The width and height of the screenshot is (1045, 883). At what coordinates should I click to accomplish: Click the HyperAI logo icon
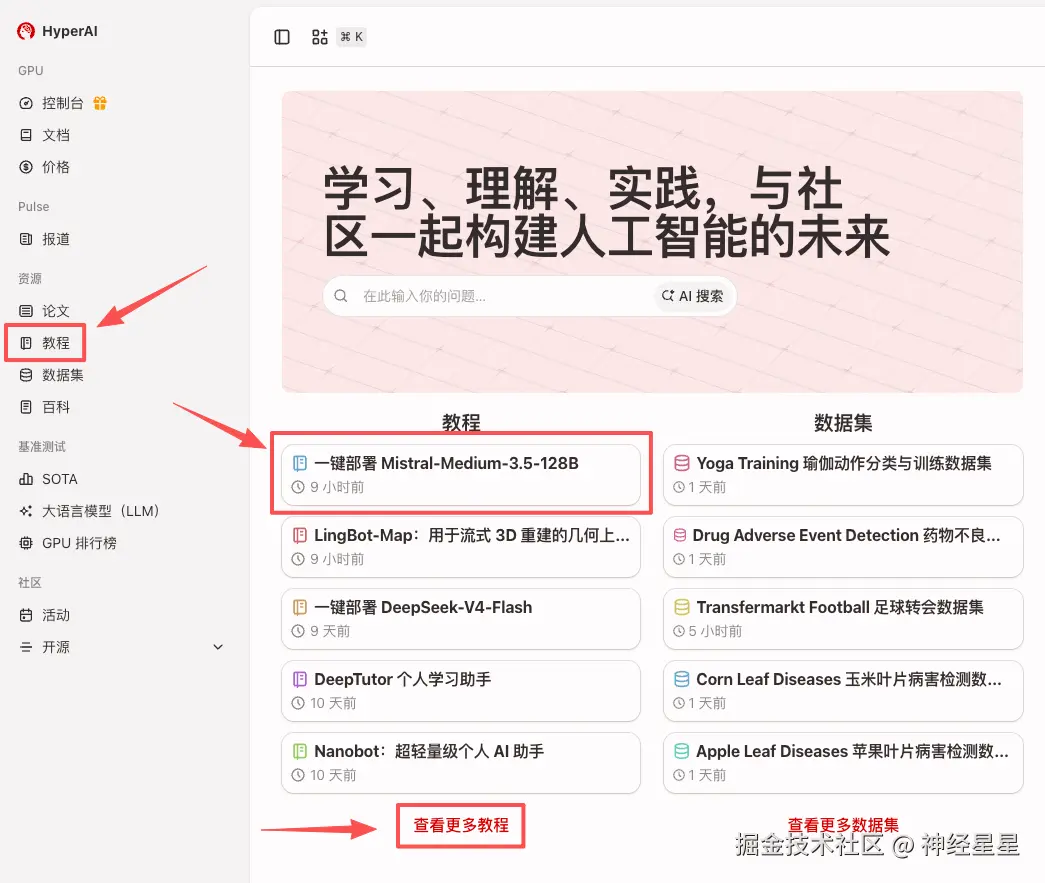pyautogui.click(x=26, y=31)
